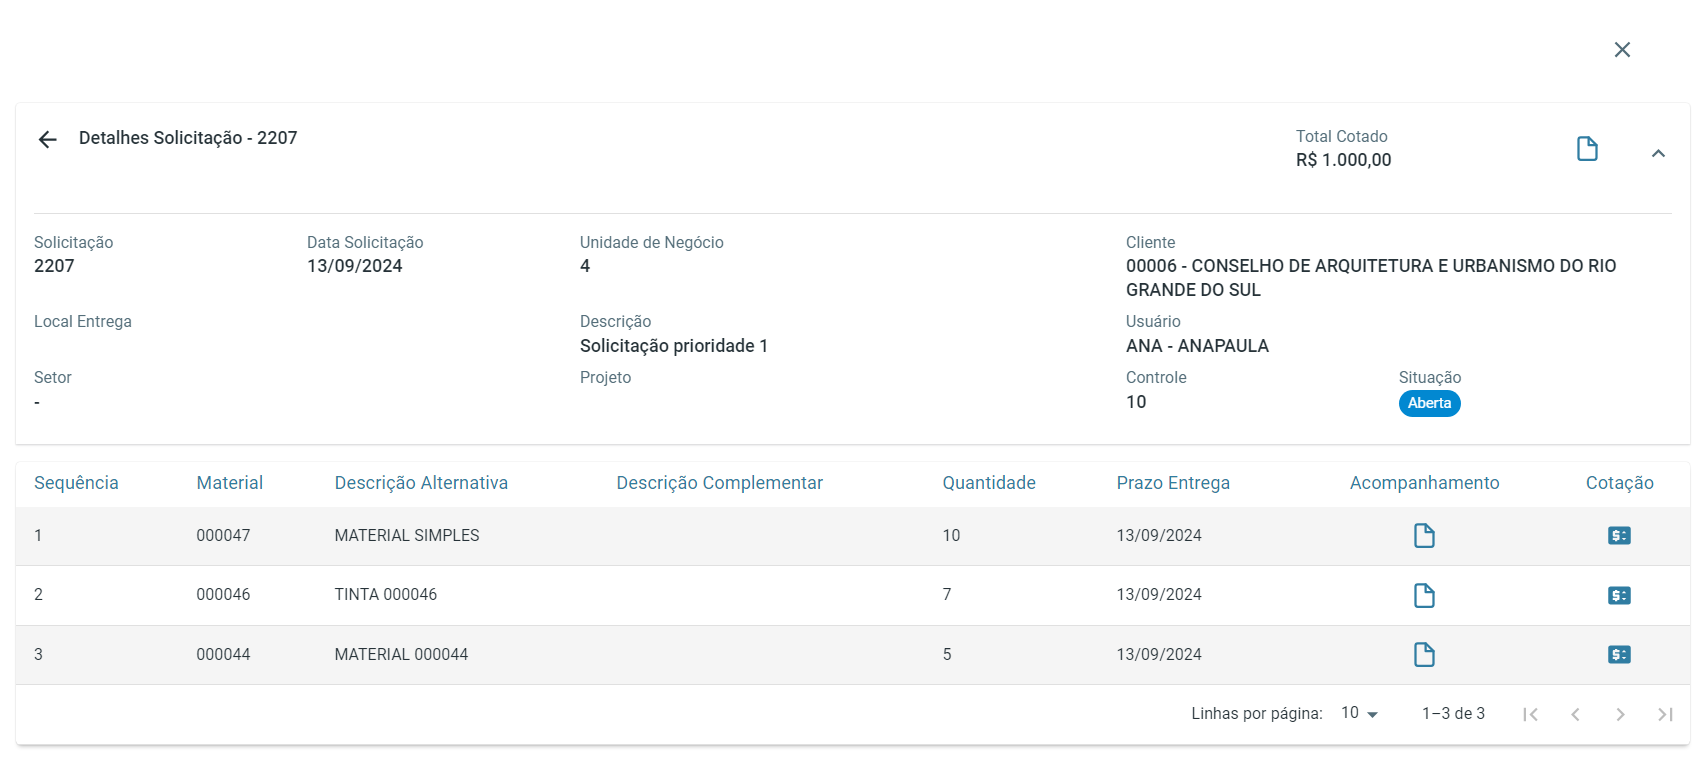Open the Linhas por página dropdown
1707x772 pixels.
pyautogui.click(x=1360, y=713)
